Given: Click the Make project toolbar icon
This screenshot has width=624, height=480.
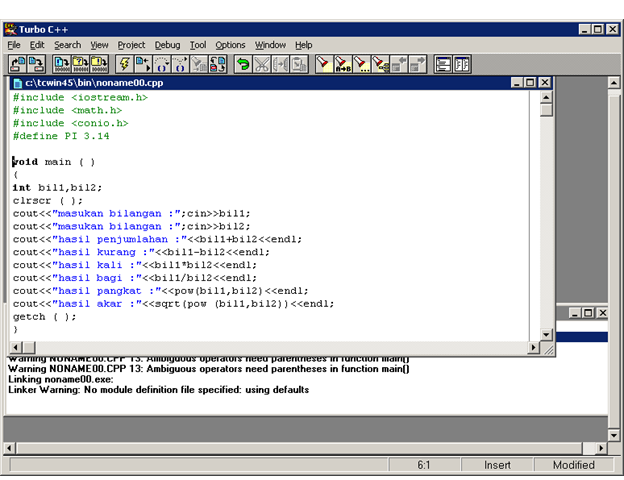Looking at the screenshot, I should (80, 64).
